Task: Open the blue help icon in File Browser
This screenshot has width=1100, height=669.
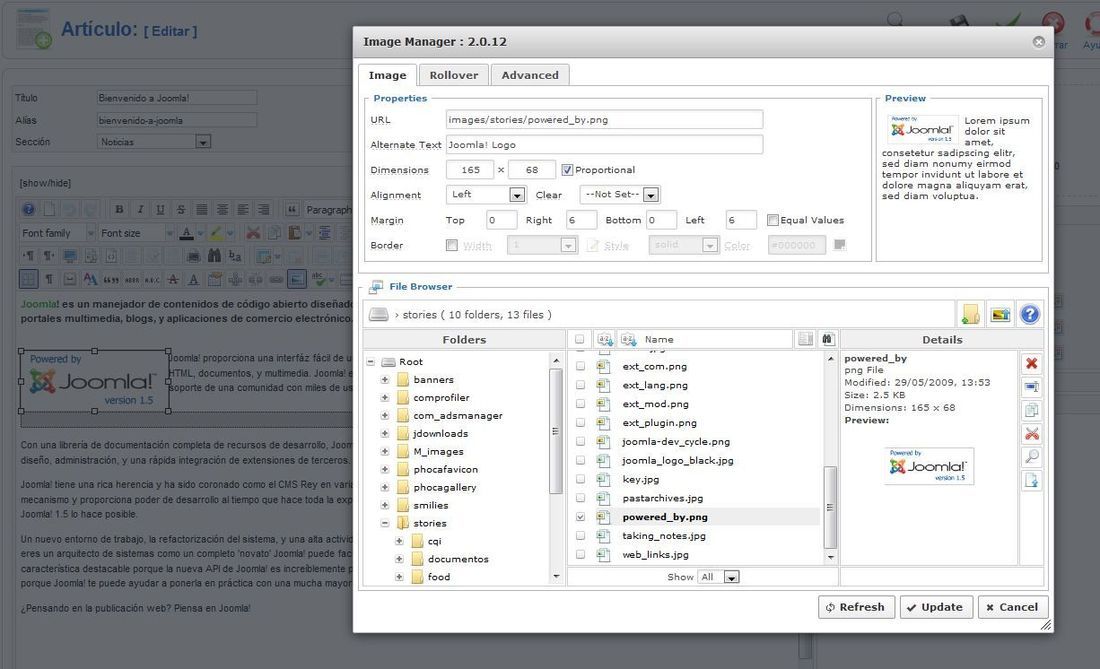Action: [1029, 314]
